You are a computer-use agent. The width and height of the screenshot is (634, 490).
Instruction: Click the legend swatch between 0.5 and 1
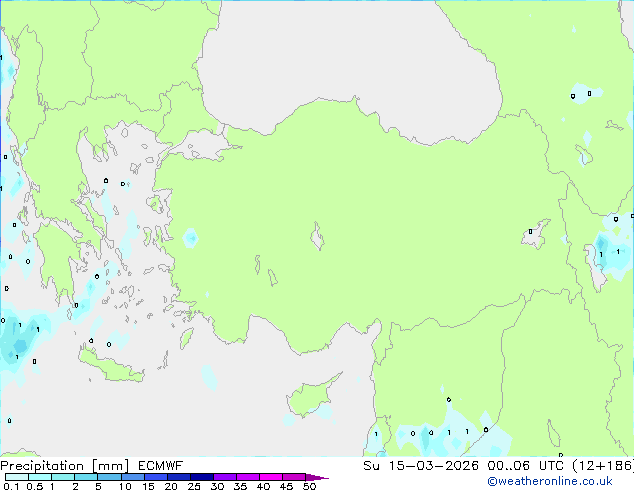[40, 477]
